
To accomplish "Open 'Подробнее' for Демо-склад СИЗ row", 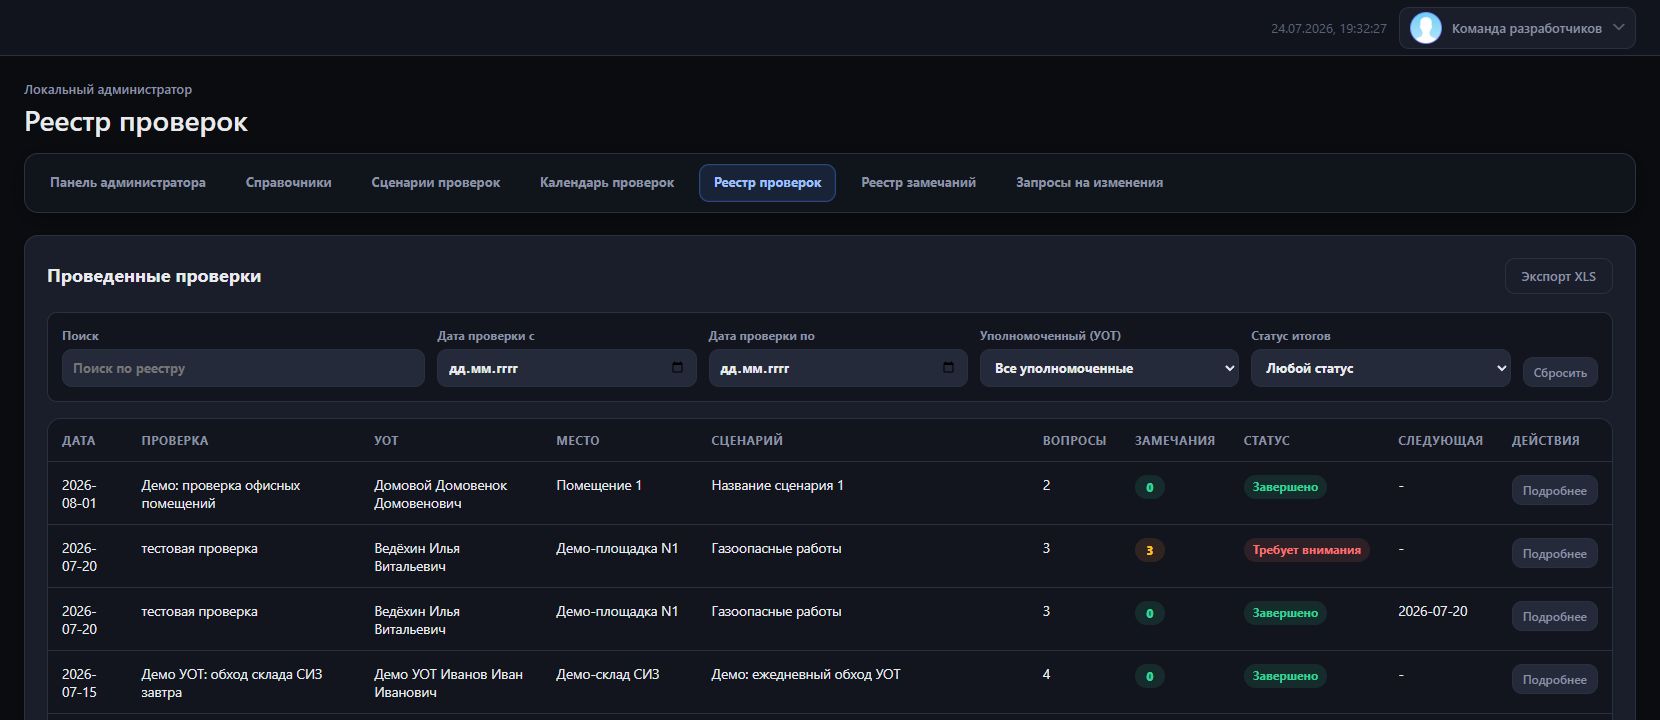I will [1554, 679].
